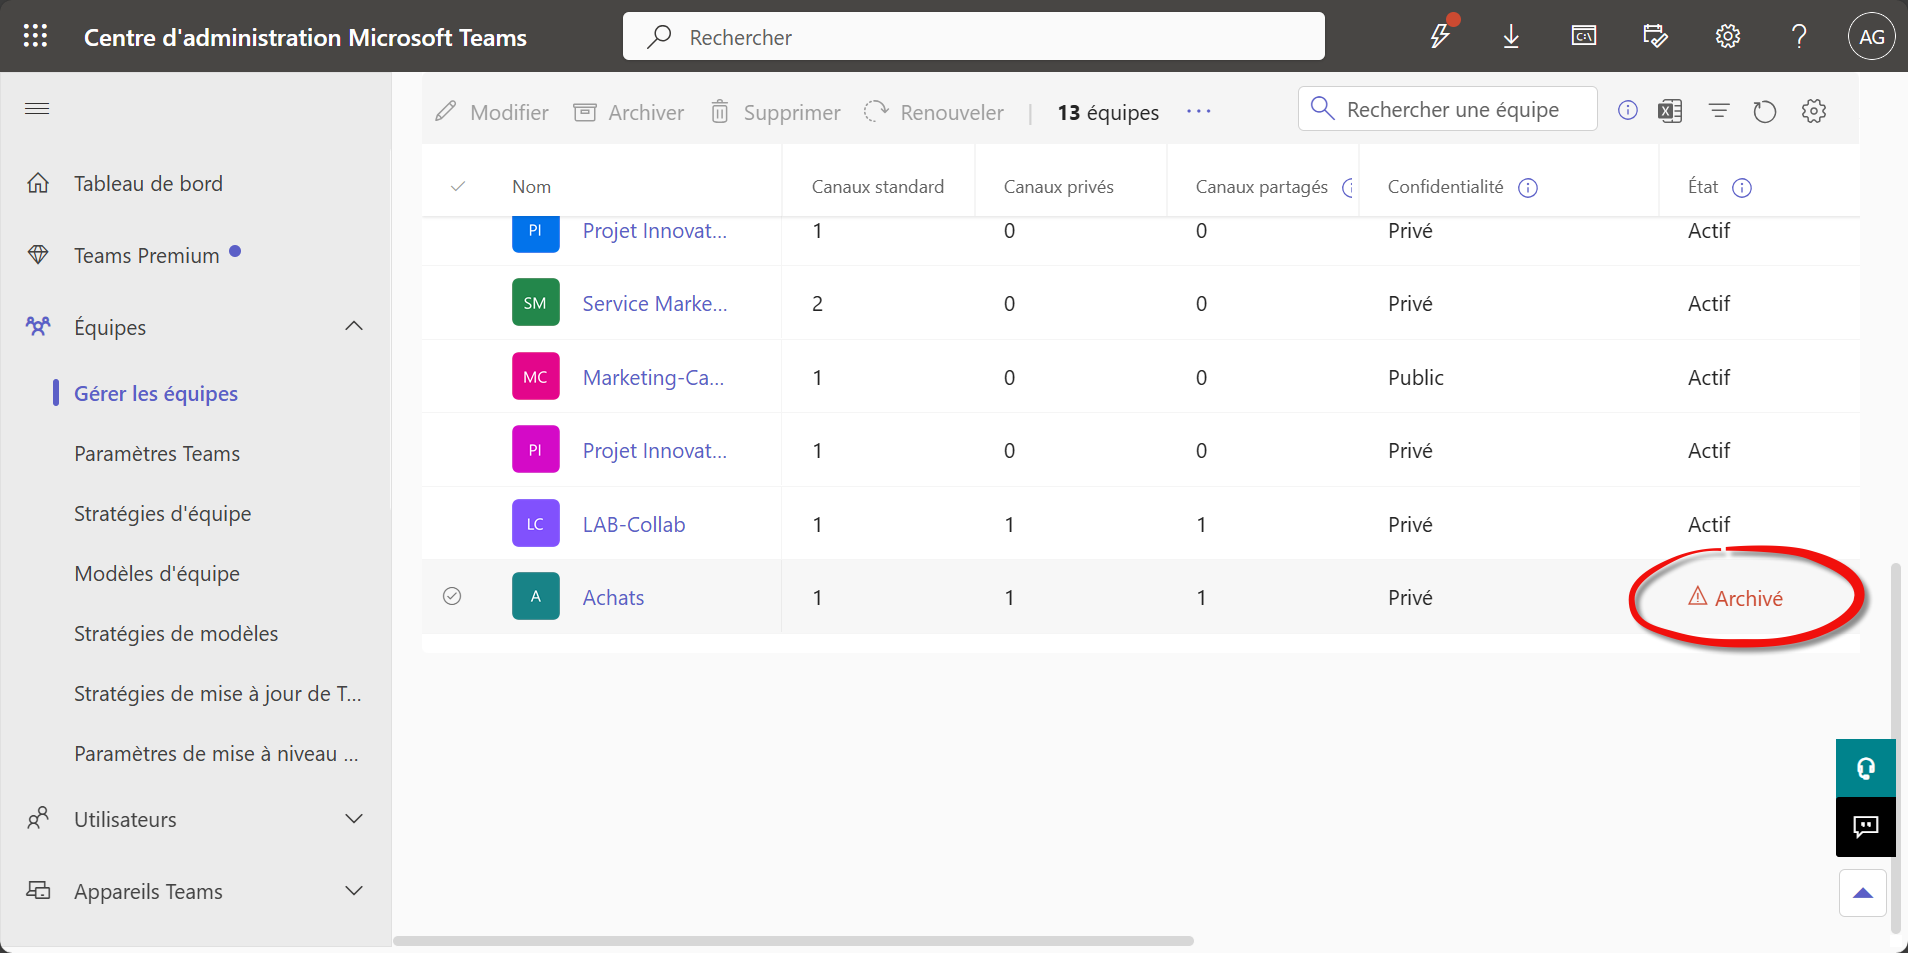Refresh the teams list
Viewport: 1908px width, 953px height.
coord(1765,111)
